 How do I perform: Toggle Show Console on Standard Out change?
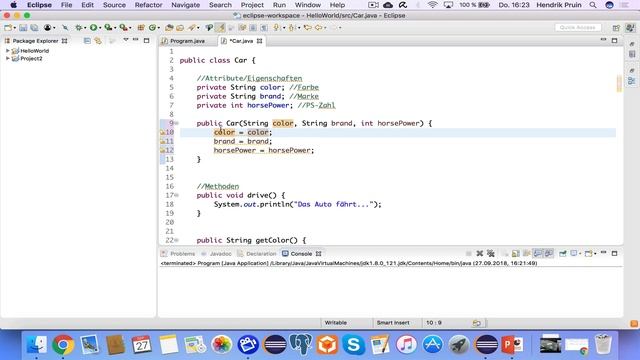538,253
